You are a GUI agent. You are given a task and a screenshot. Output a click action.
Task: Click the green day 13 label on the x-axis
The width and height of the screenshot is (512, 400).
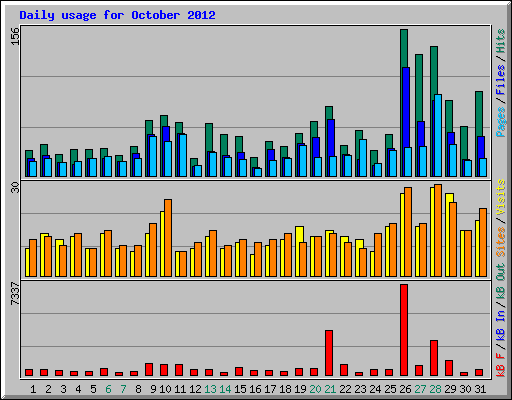coord(210,389)
